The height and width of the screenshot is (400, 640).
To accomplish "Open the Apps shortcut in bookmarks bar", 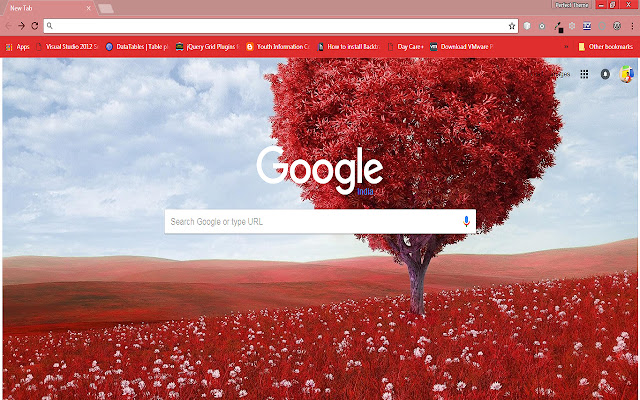I will [x=18, y=47].
